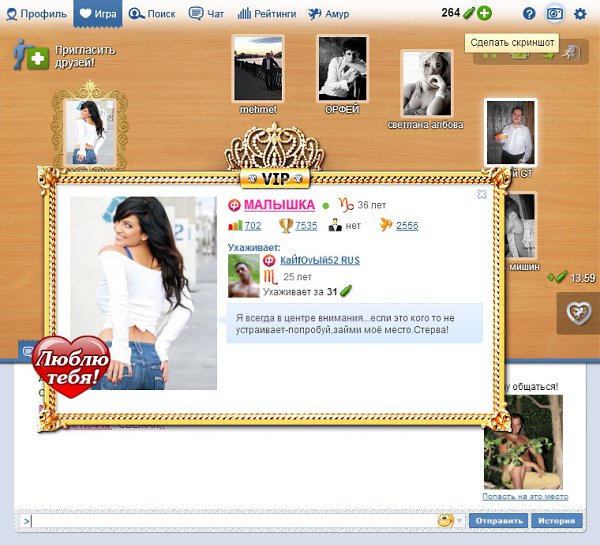Click the heart cupid side button
600x545 pixels.
click(x=578, y=313)
